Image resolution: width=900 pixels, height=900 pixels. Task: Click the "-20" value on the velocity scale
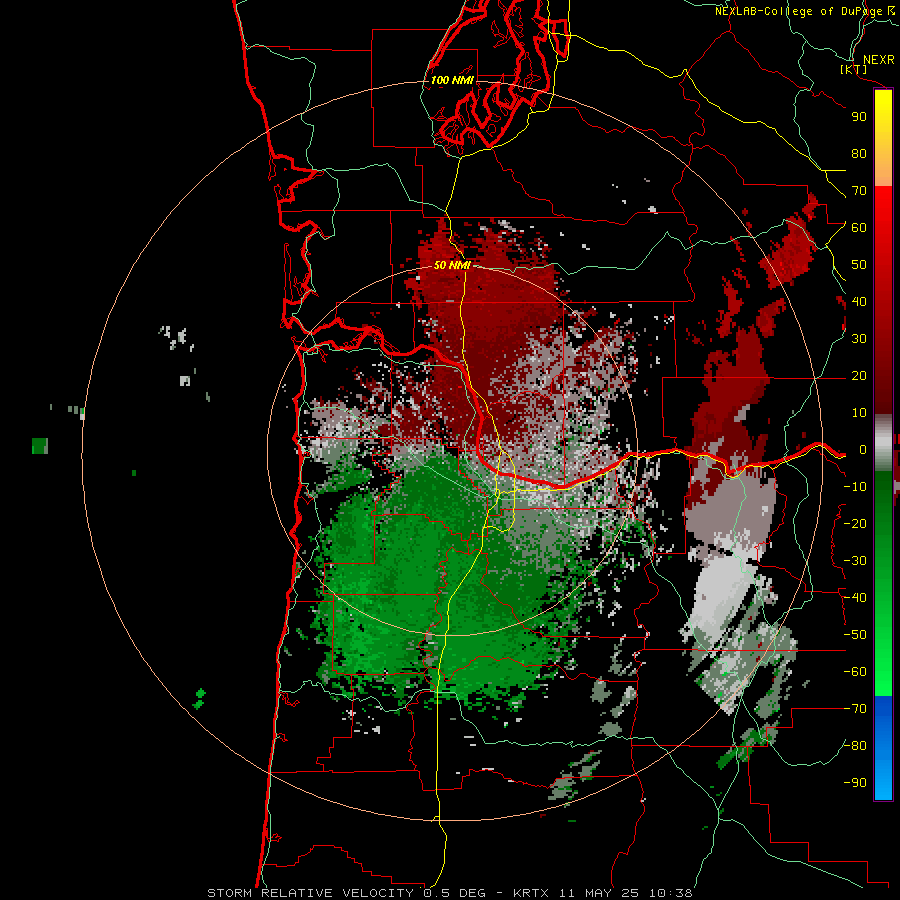pos(855,523)
